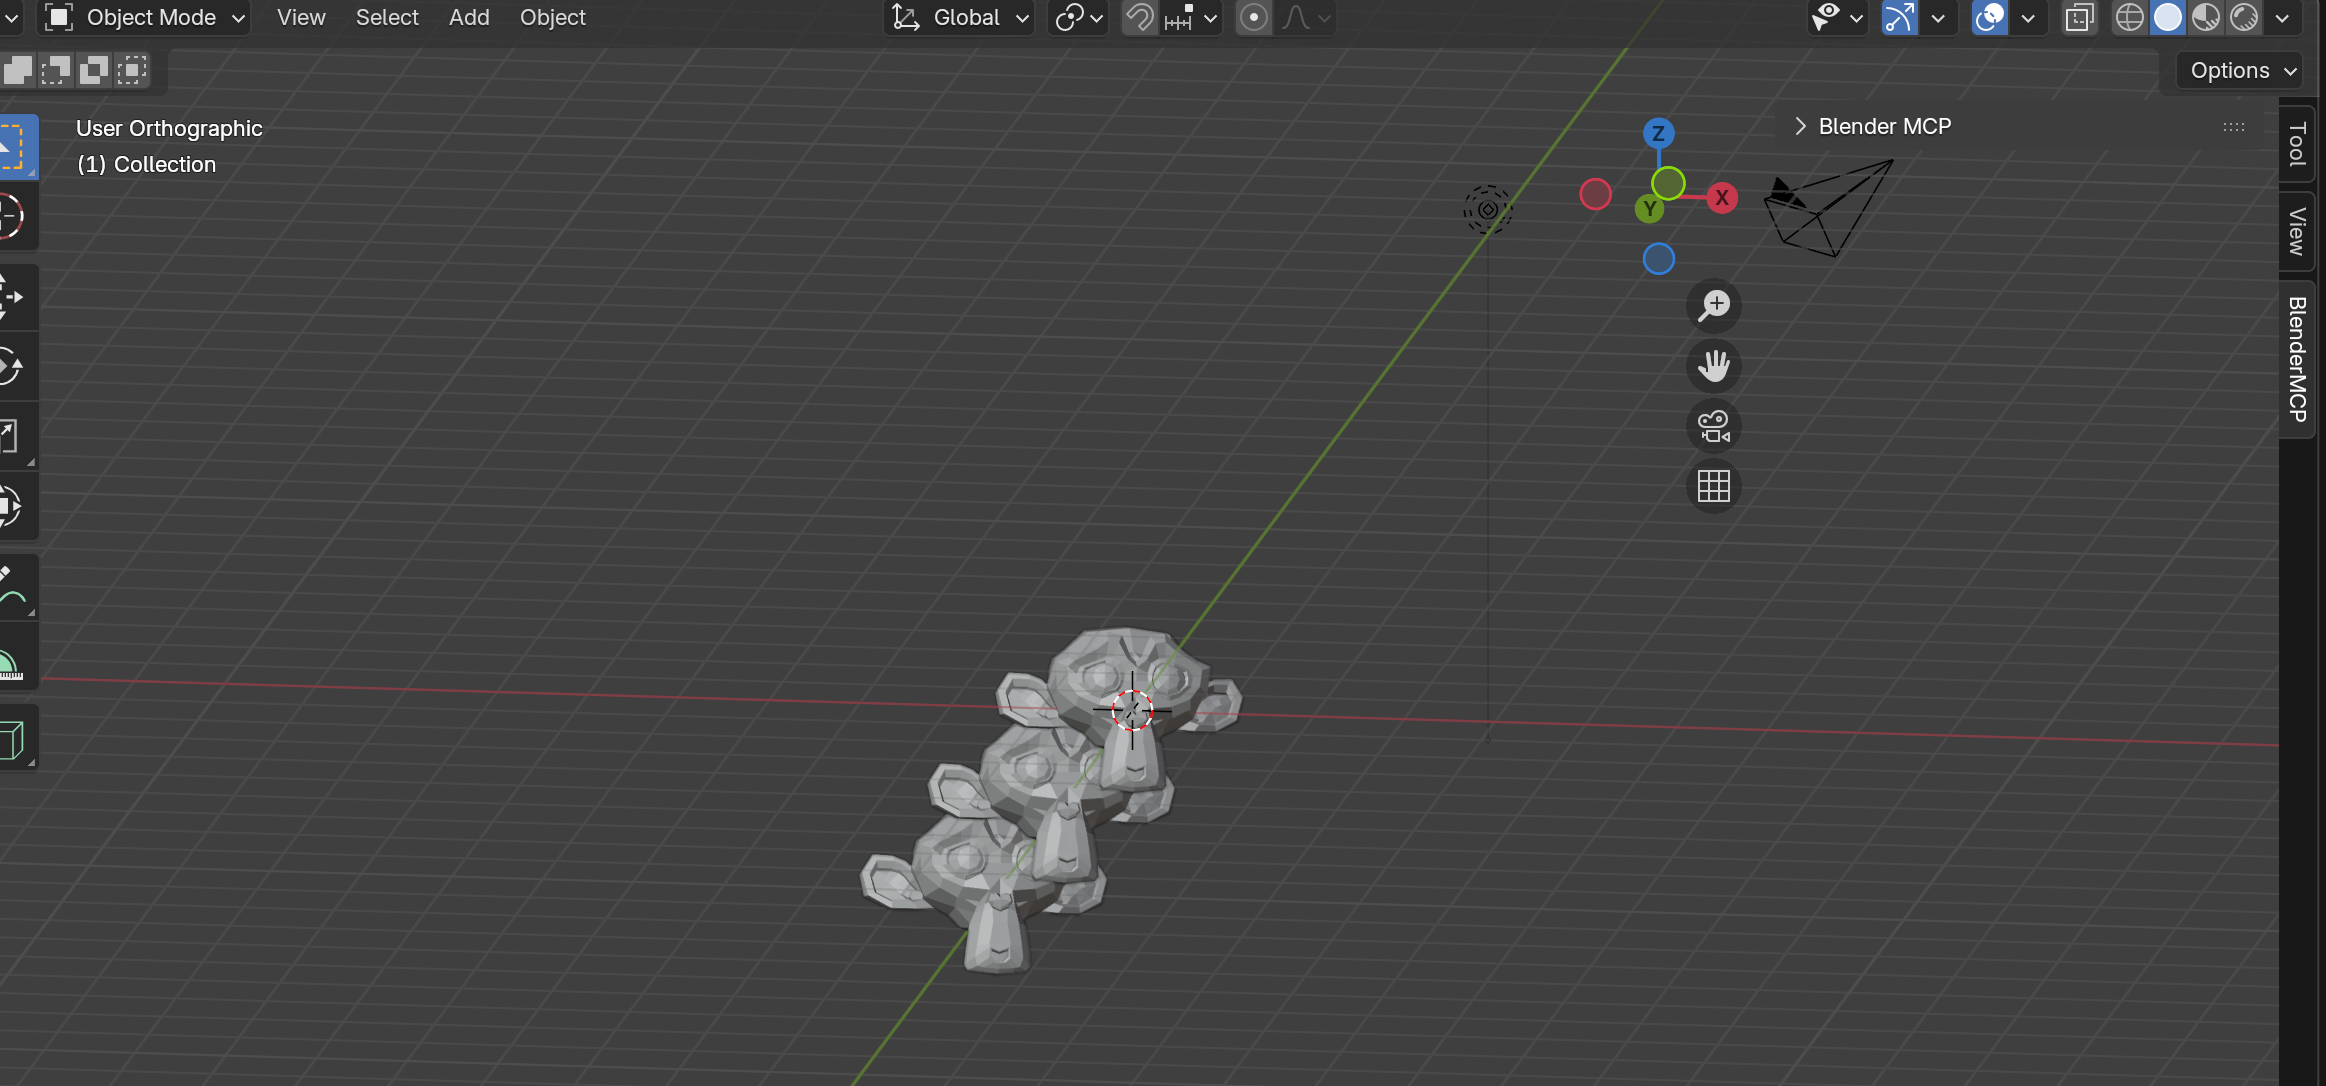Viewport: 2326px width, 1086px height.
Task: Expand the Blender MCP panel
Action: tap(1798, 126)
